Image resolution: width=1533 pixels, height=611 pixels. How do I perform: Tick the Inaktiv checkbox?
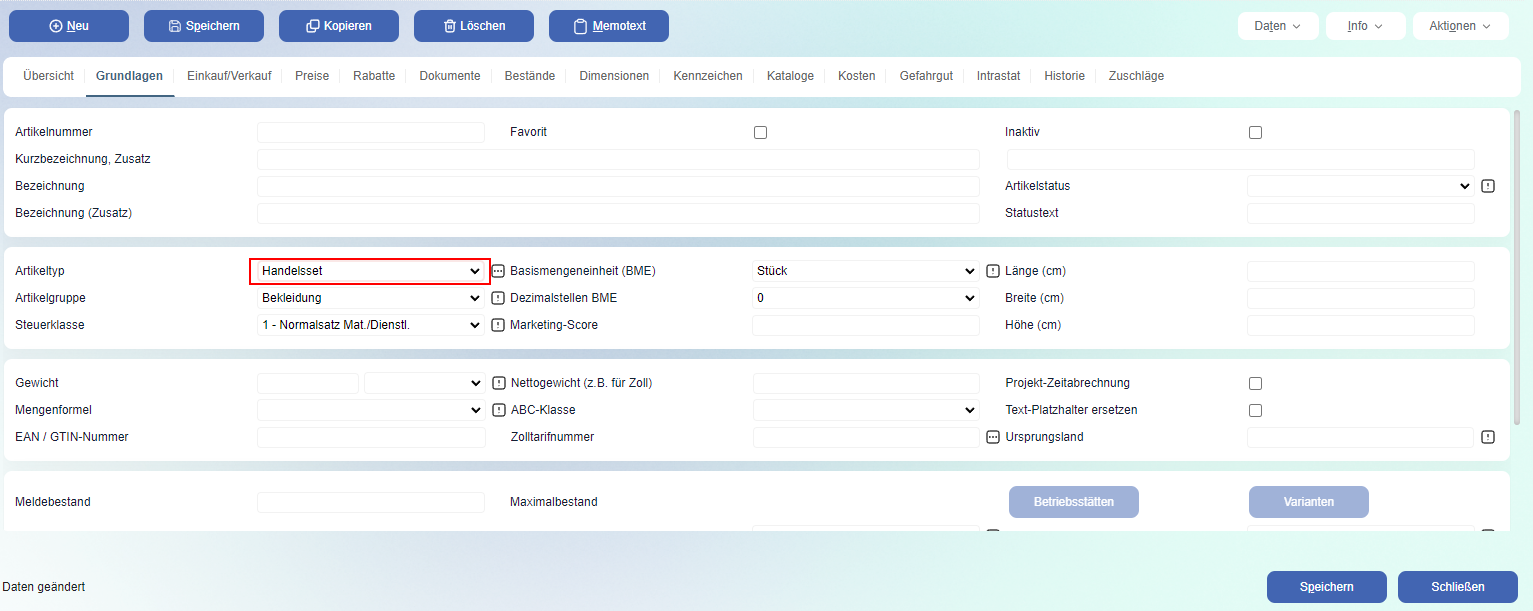tap(1256, 132)
